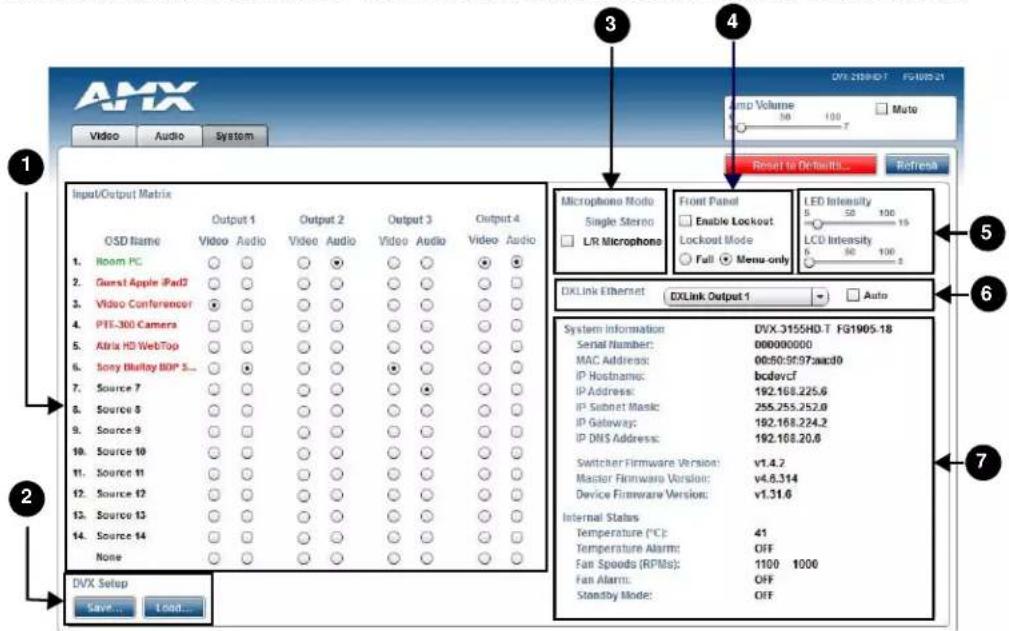This screenshot has width=1009, height=631.
Task: Select Full lockout mode radio
Action: click(x=685, y=259)
